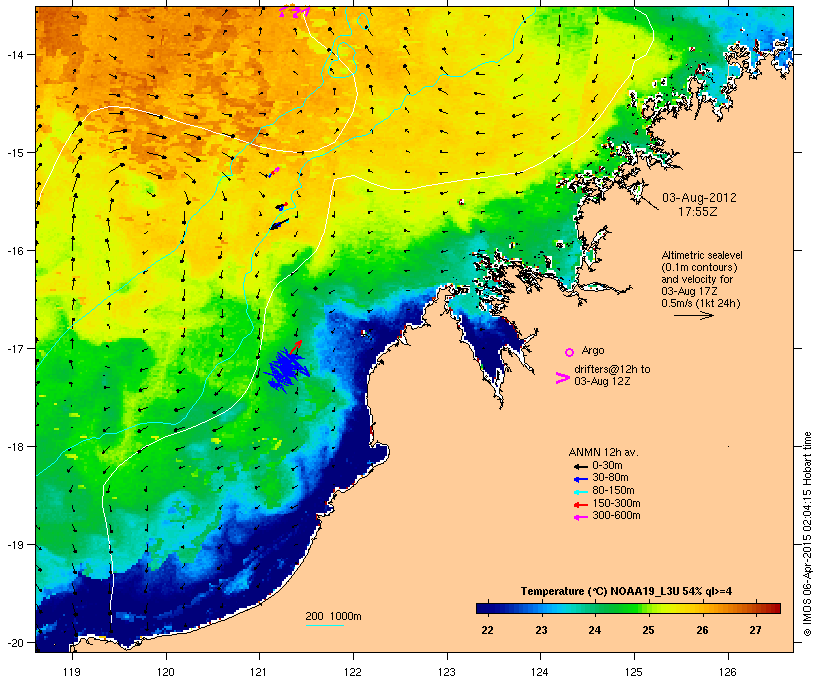Click the 'Altimetric sealevel' caption
820x680 pixels.
tap(702, 255)
